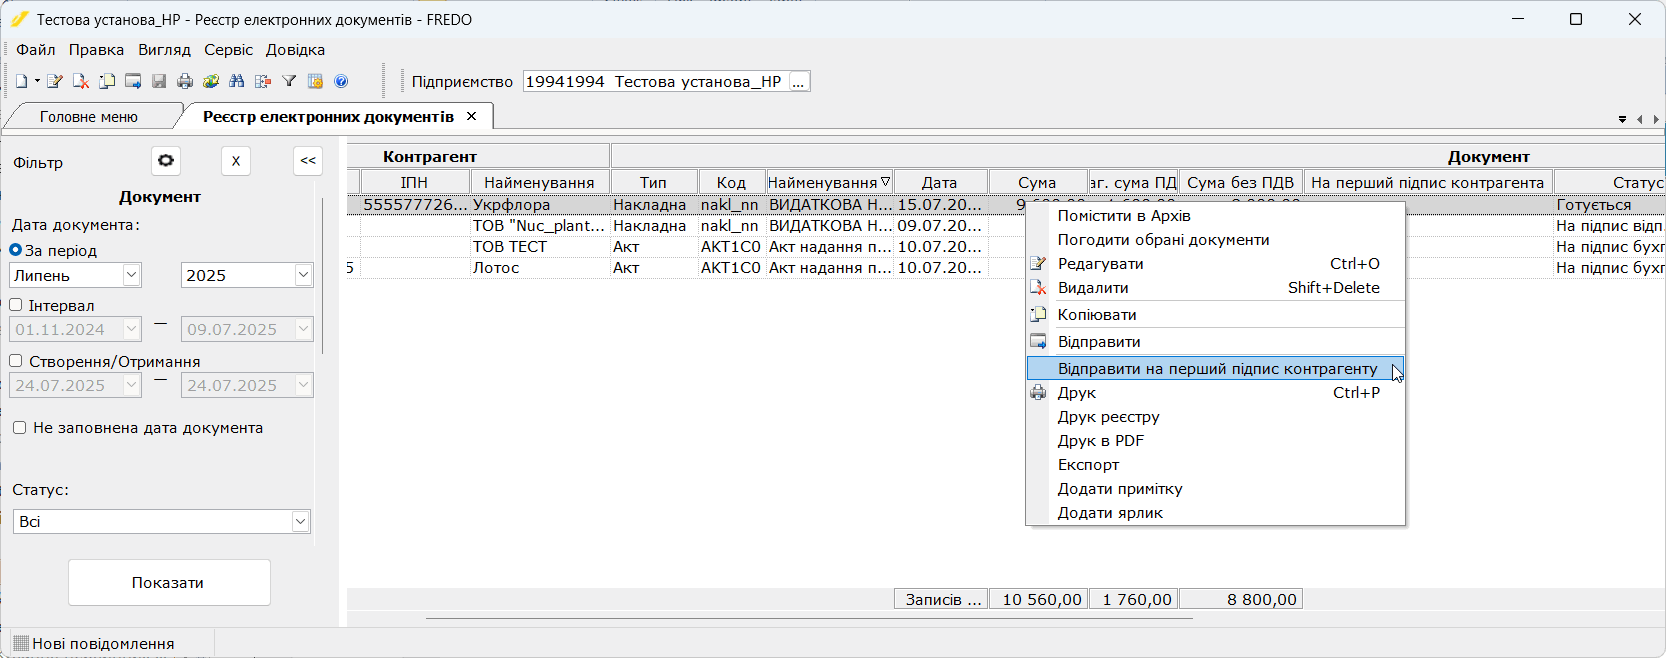This screenshot has height=658, width=1666.
Task: Open the Правка menu
Action: click(96, 50)
